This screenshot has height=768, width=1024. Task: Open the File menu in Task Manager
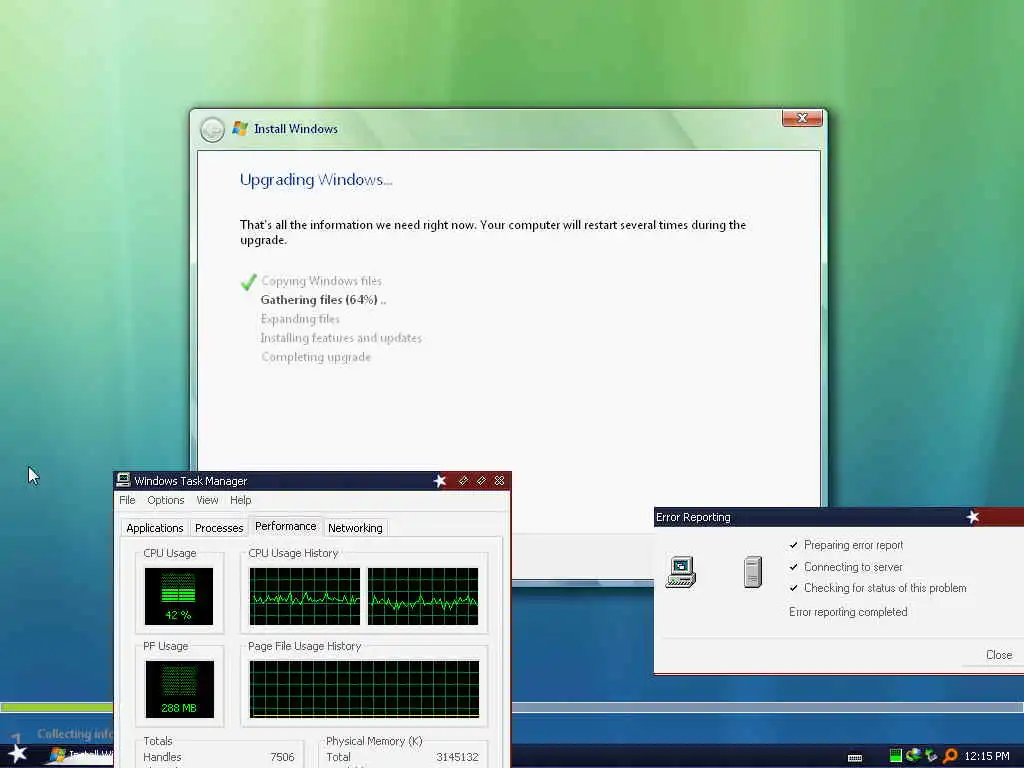[127, 500]
